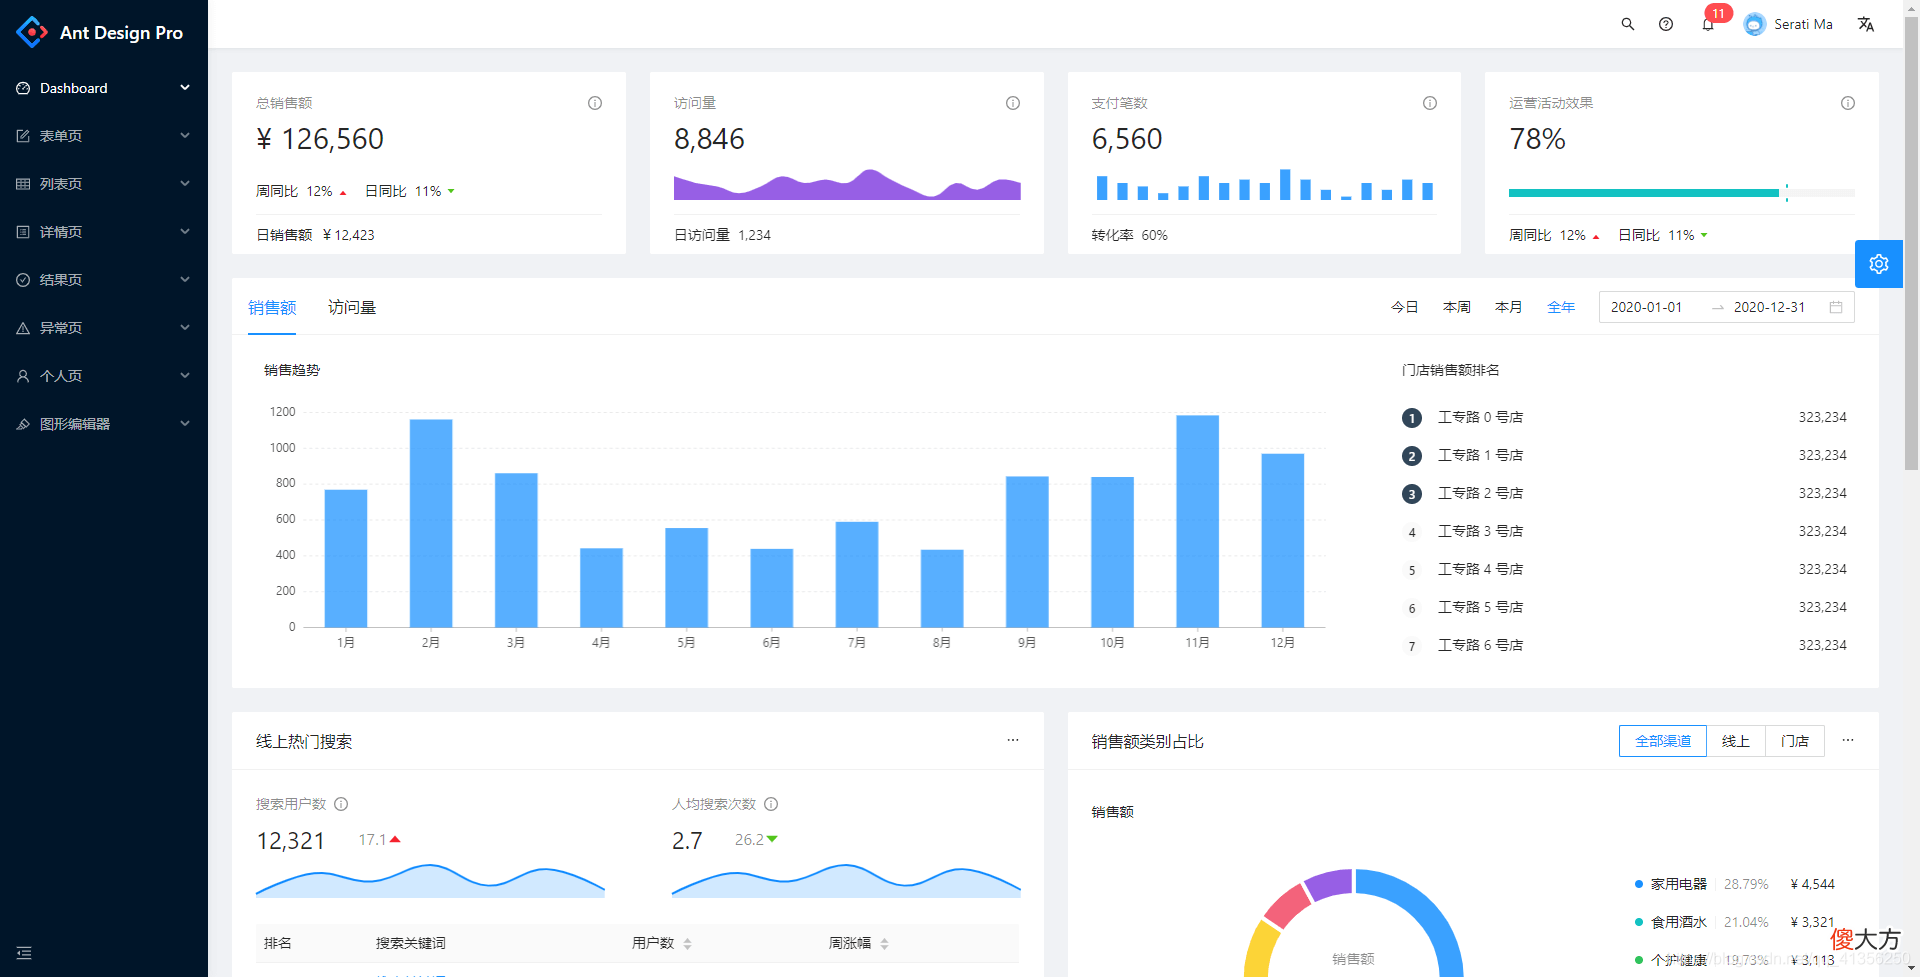This screenshot has height=977, width=1920.
Task: Open the help question-mark icon
Action: pos(1666,24)
